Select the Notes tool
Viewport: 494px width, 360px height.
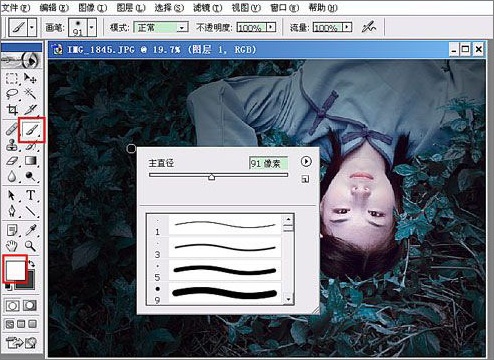click(x=12, y=230)
